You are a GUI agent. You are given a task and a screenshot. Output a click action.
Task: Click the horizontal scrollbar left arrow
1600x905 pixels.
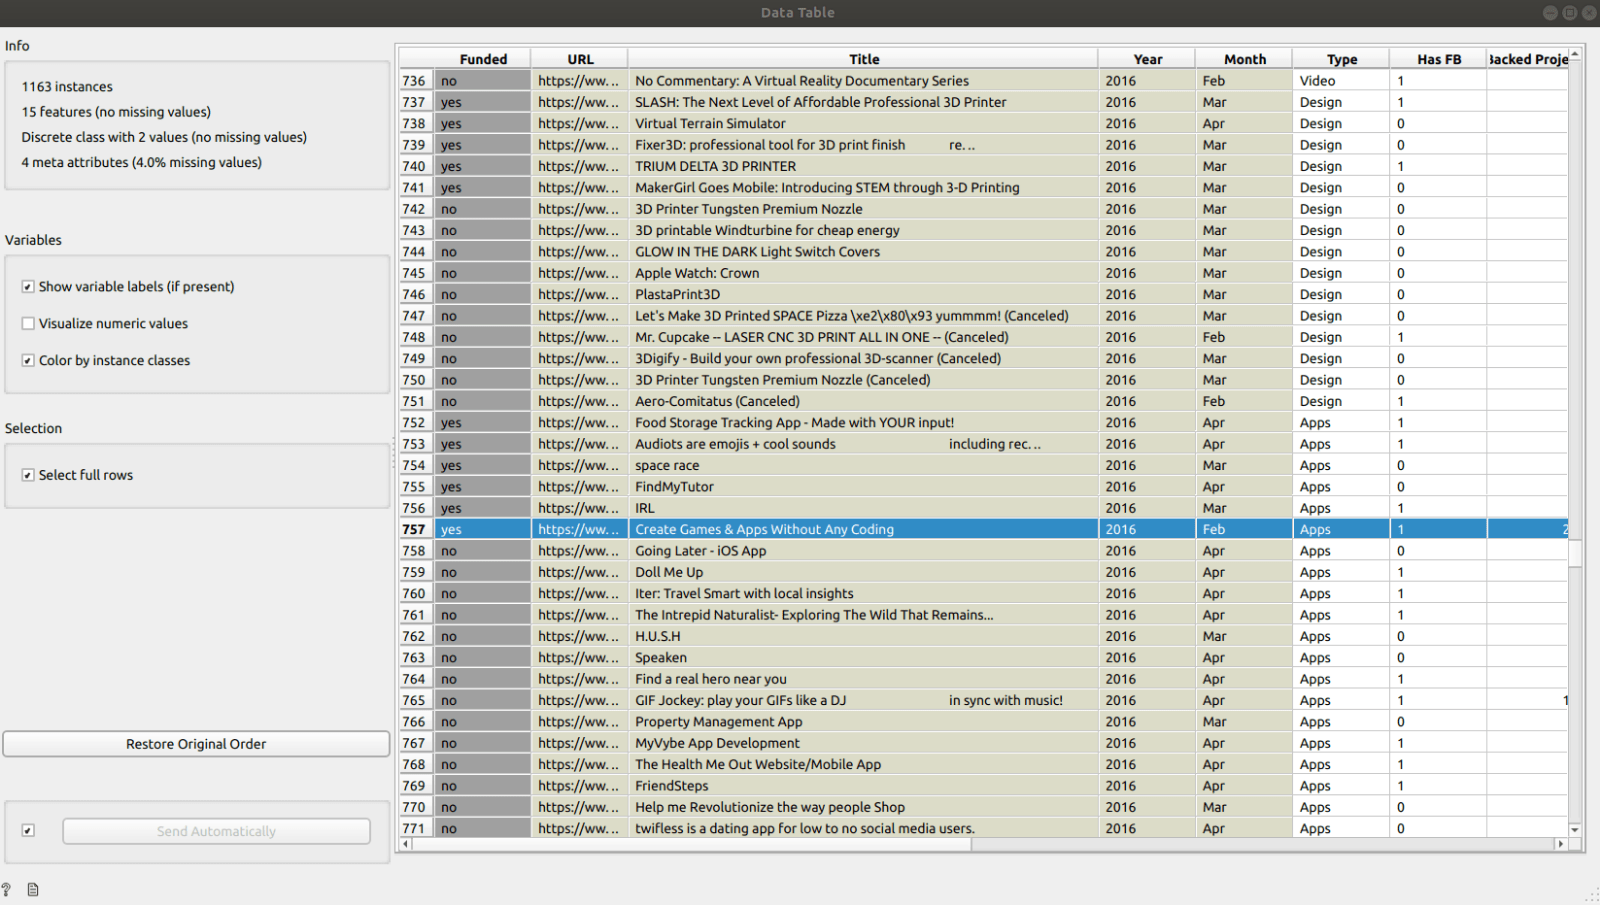(405, 844)
